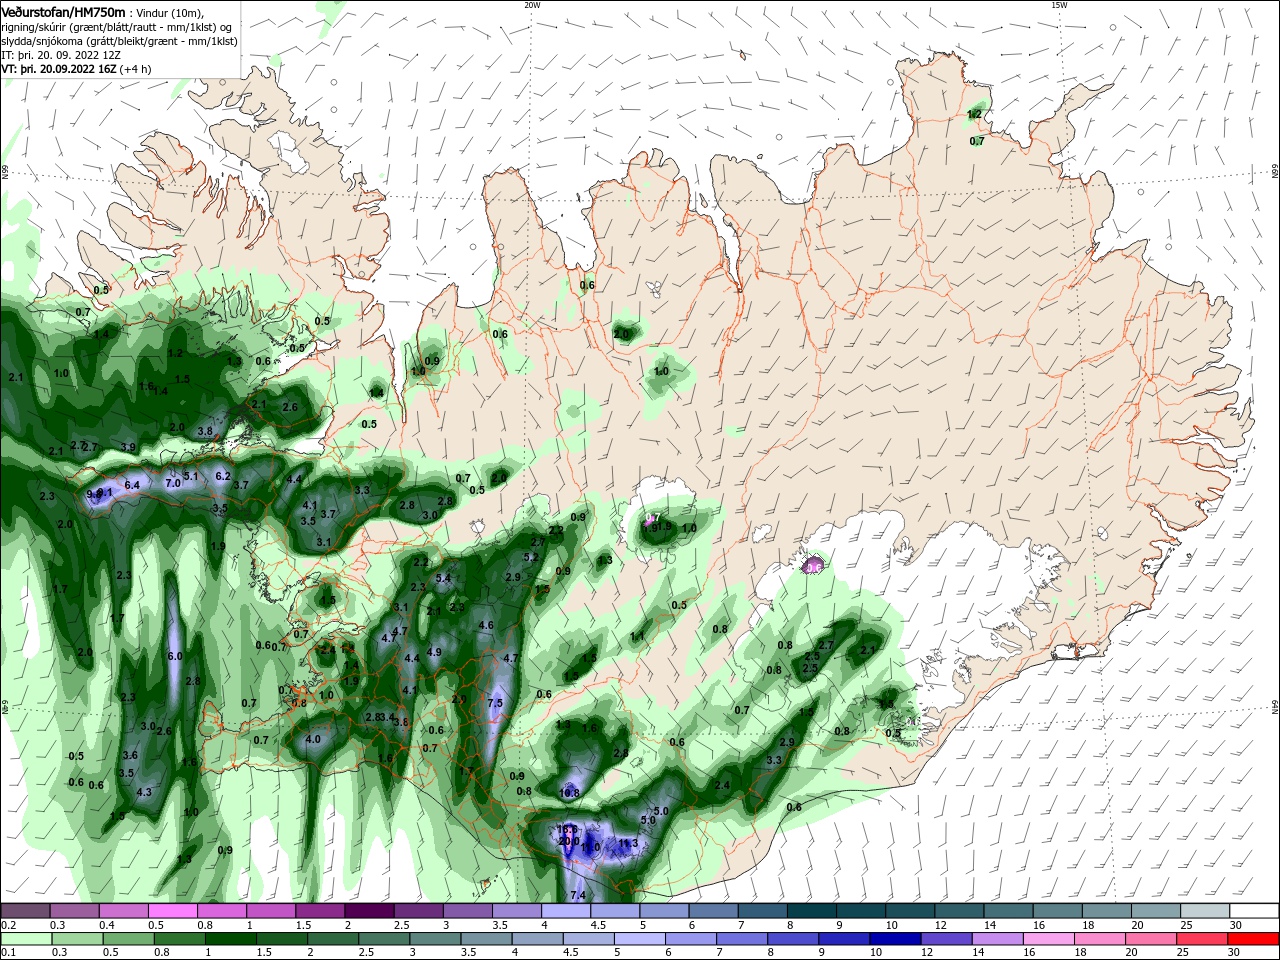This screenshot has height=960, width=1280.
Task: Select the 4.6 precipitation value
Action: [x=487, y=625]
